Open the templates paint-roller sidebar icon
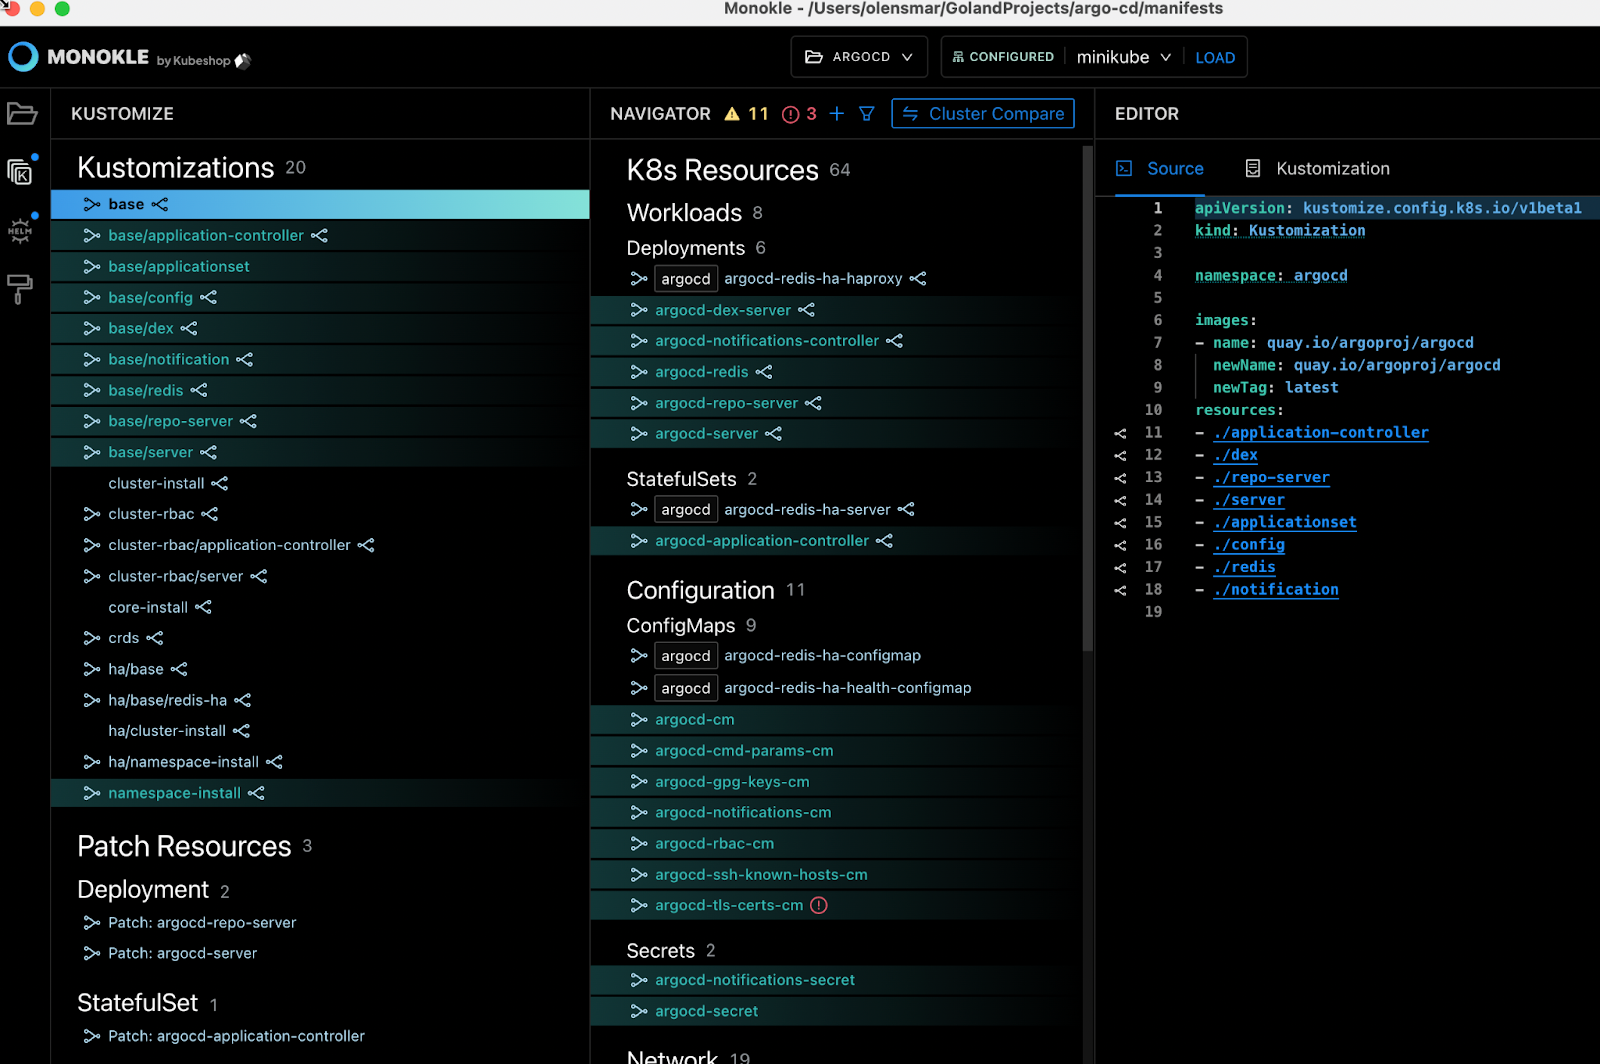 point(20,289)
